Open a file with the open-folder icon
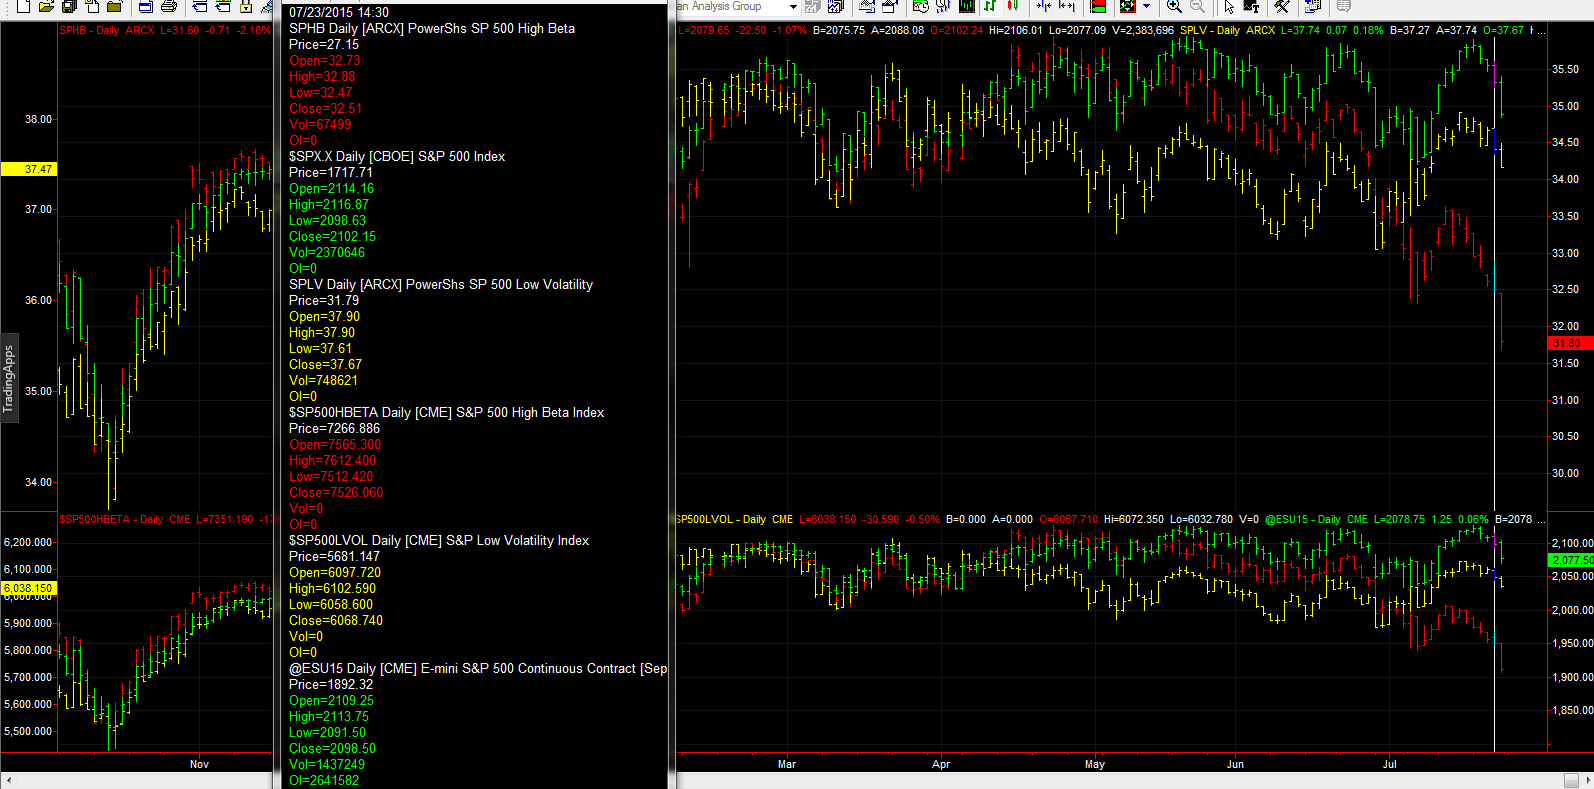Screen dimensions: 1594x789 45,6
